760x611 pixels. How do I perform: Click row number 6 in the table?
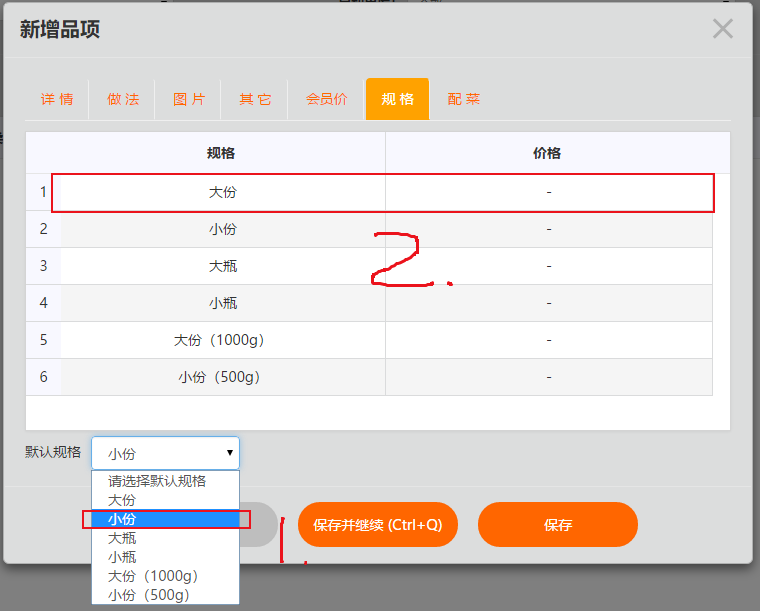click(x=44, y=377)
